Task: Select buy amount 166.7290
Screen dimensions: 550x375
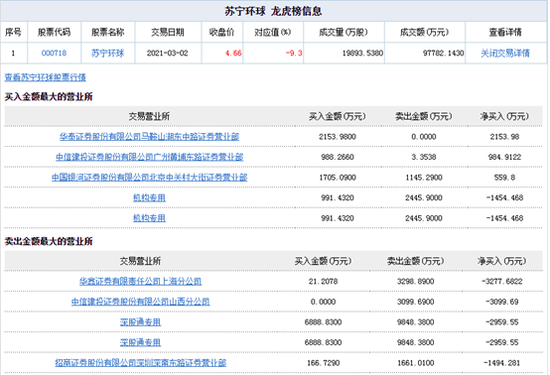Action: 323,362
